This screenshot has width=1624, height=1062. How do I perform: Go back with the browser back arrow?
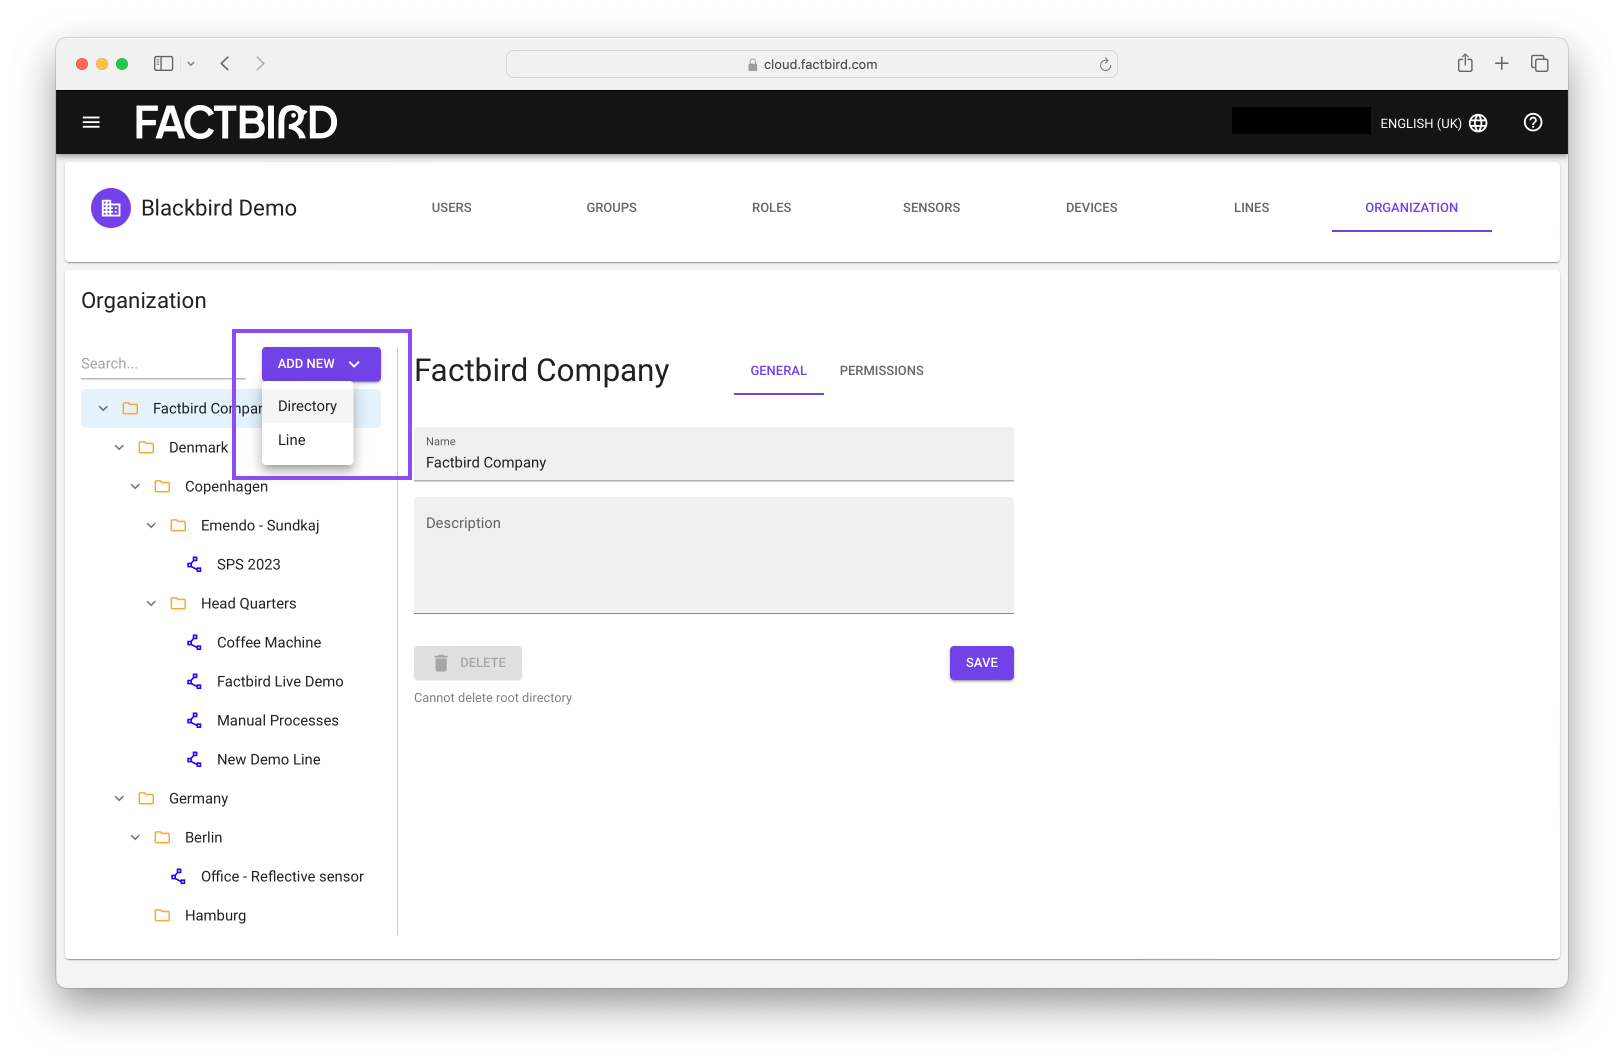tap(225, 63)
